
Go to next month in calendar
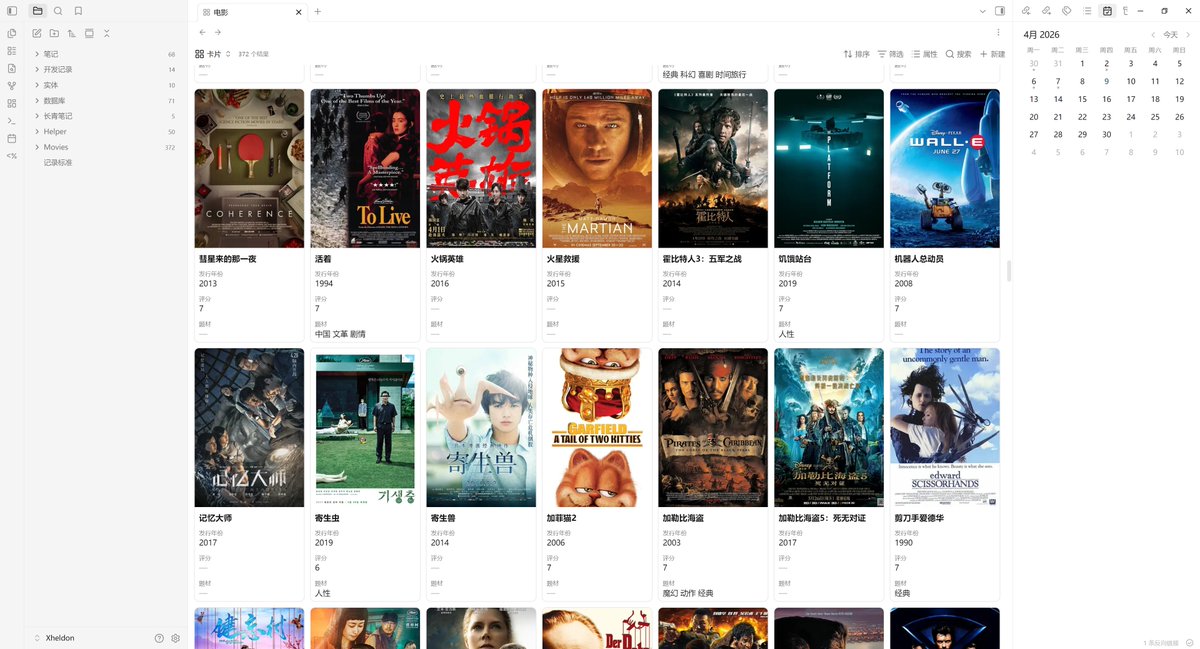coord(1186,34)
